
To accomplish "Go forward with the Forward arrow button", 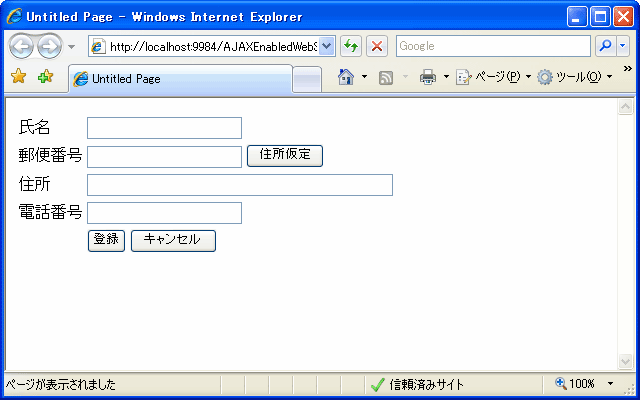I will coord(50,47).
